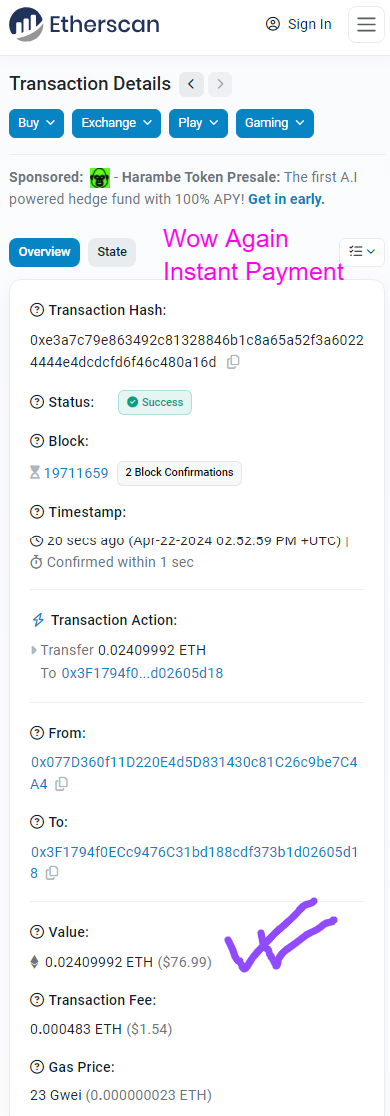Switch to the State tab
Image resolution: width=390 pixels, height=1116 pixels.
[x=112, y=252]
